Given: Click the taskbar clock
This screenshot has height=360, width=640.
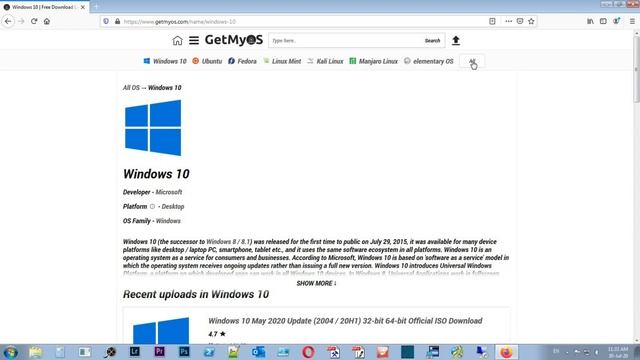Looking at the screenshot, I should pyautogui.click(x=618, y=352).
